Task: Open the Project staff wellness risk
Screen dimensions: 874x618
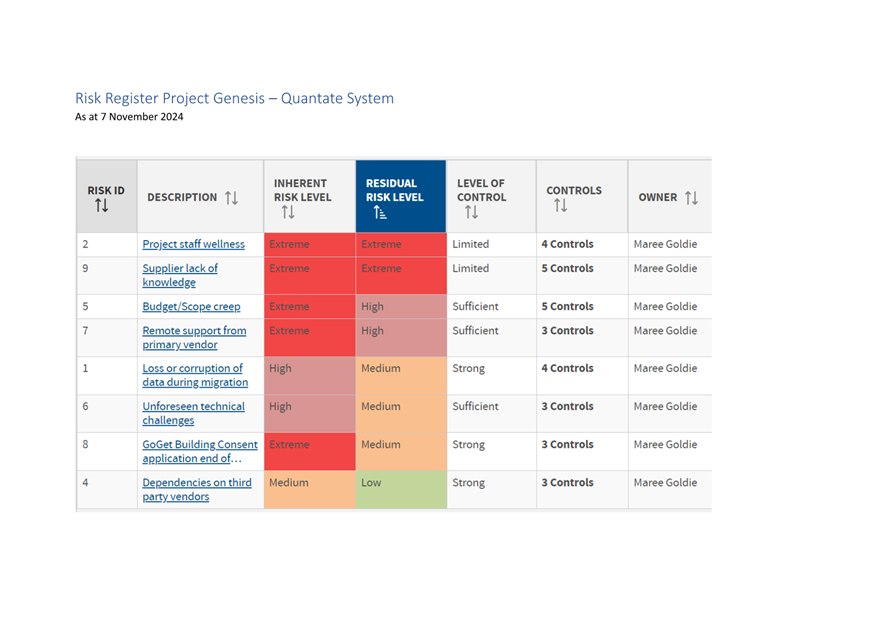Action: 193,244
